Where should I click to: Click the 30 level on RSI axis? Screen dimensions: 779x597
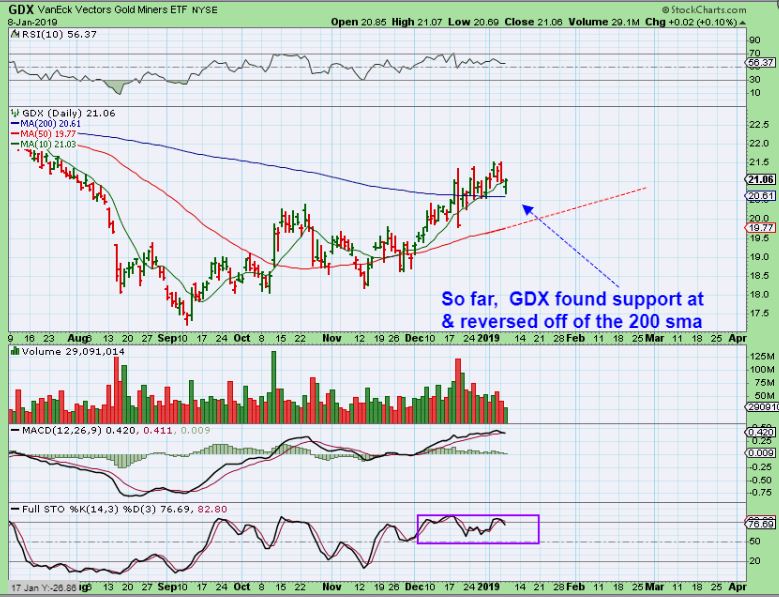754,79
